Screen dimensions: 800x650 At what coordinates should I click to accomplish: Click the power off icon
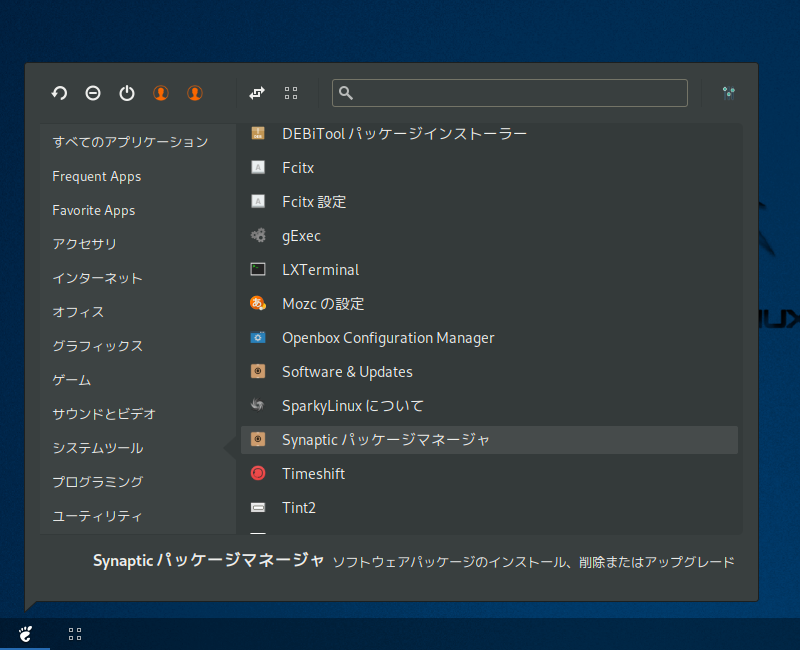(x=127, y=93)
